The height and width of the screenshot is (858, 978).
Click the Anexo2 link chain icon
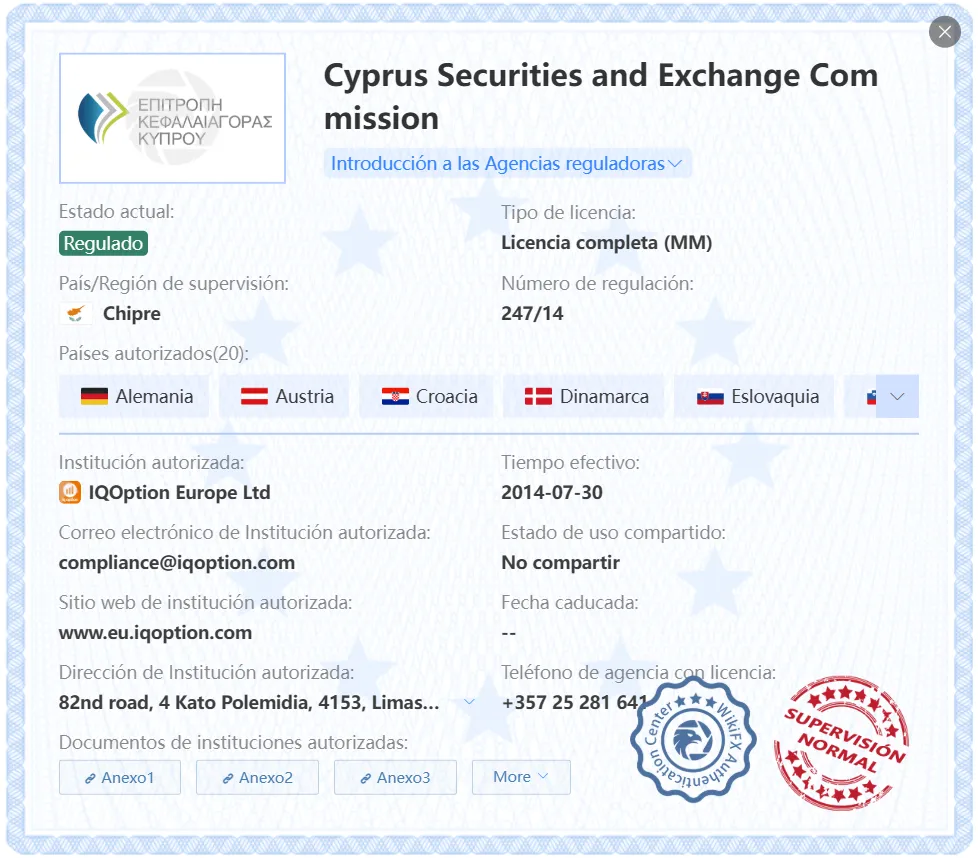click(228, 778)
